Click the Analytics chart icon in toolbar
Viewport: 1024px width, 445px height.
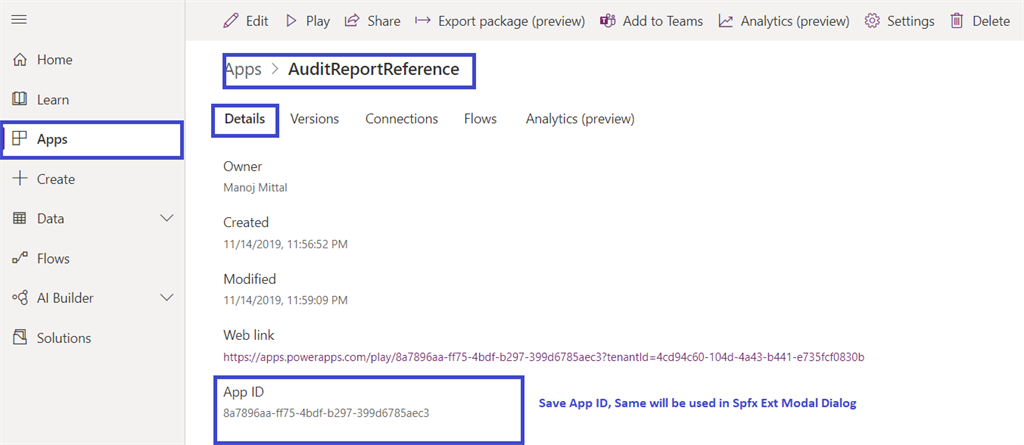pos(726,21)
